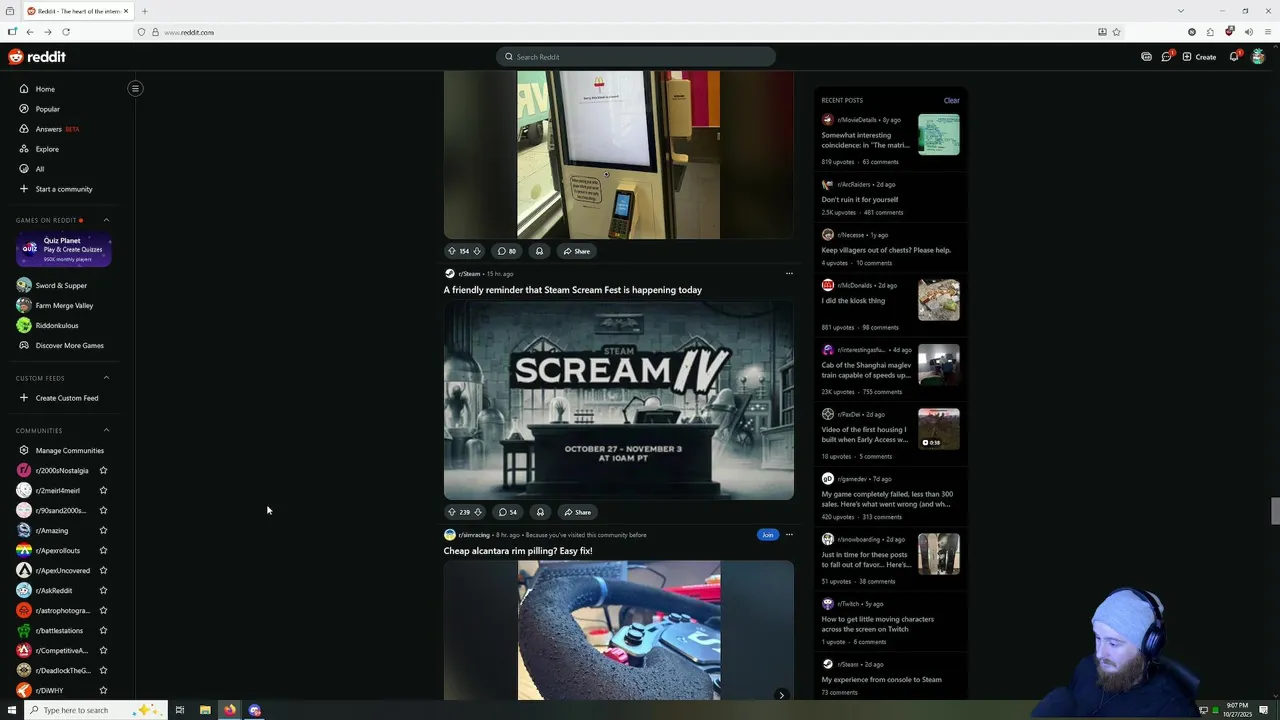
Task: Open Quiz Planet game card
Action: click(x=63, y=250)
